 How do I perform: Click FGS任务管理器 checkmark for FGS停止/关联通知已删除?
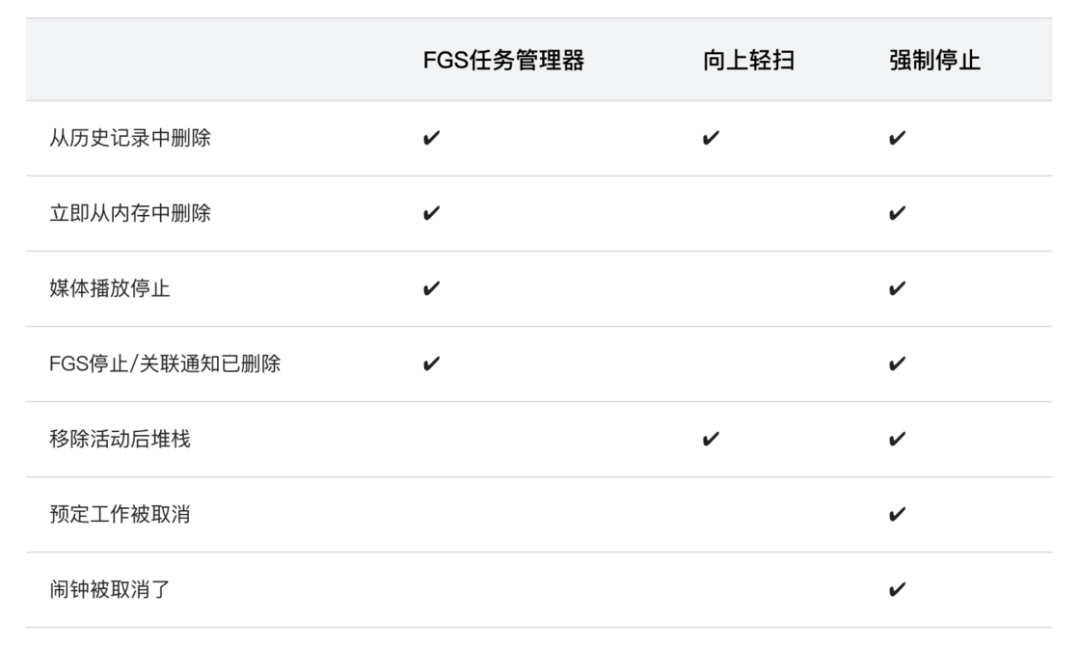coord(432,364)
